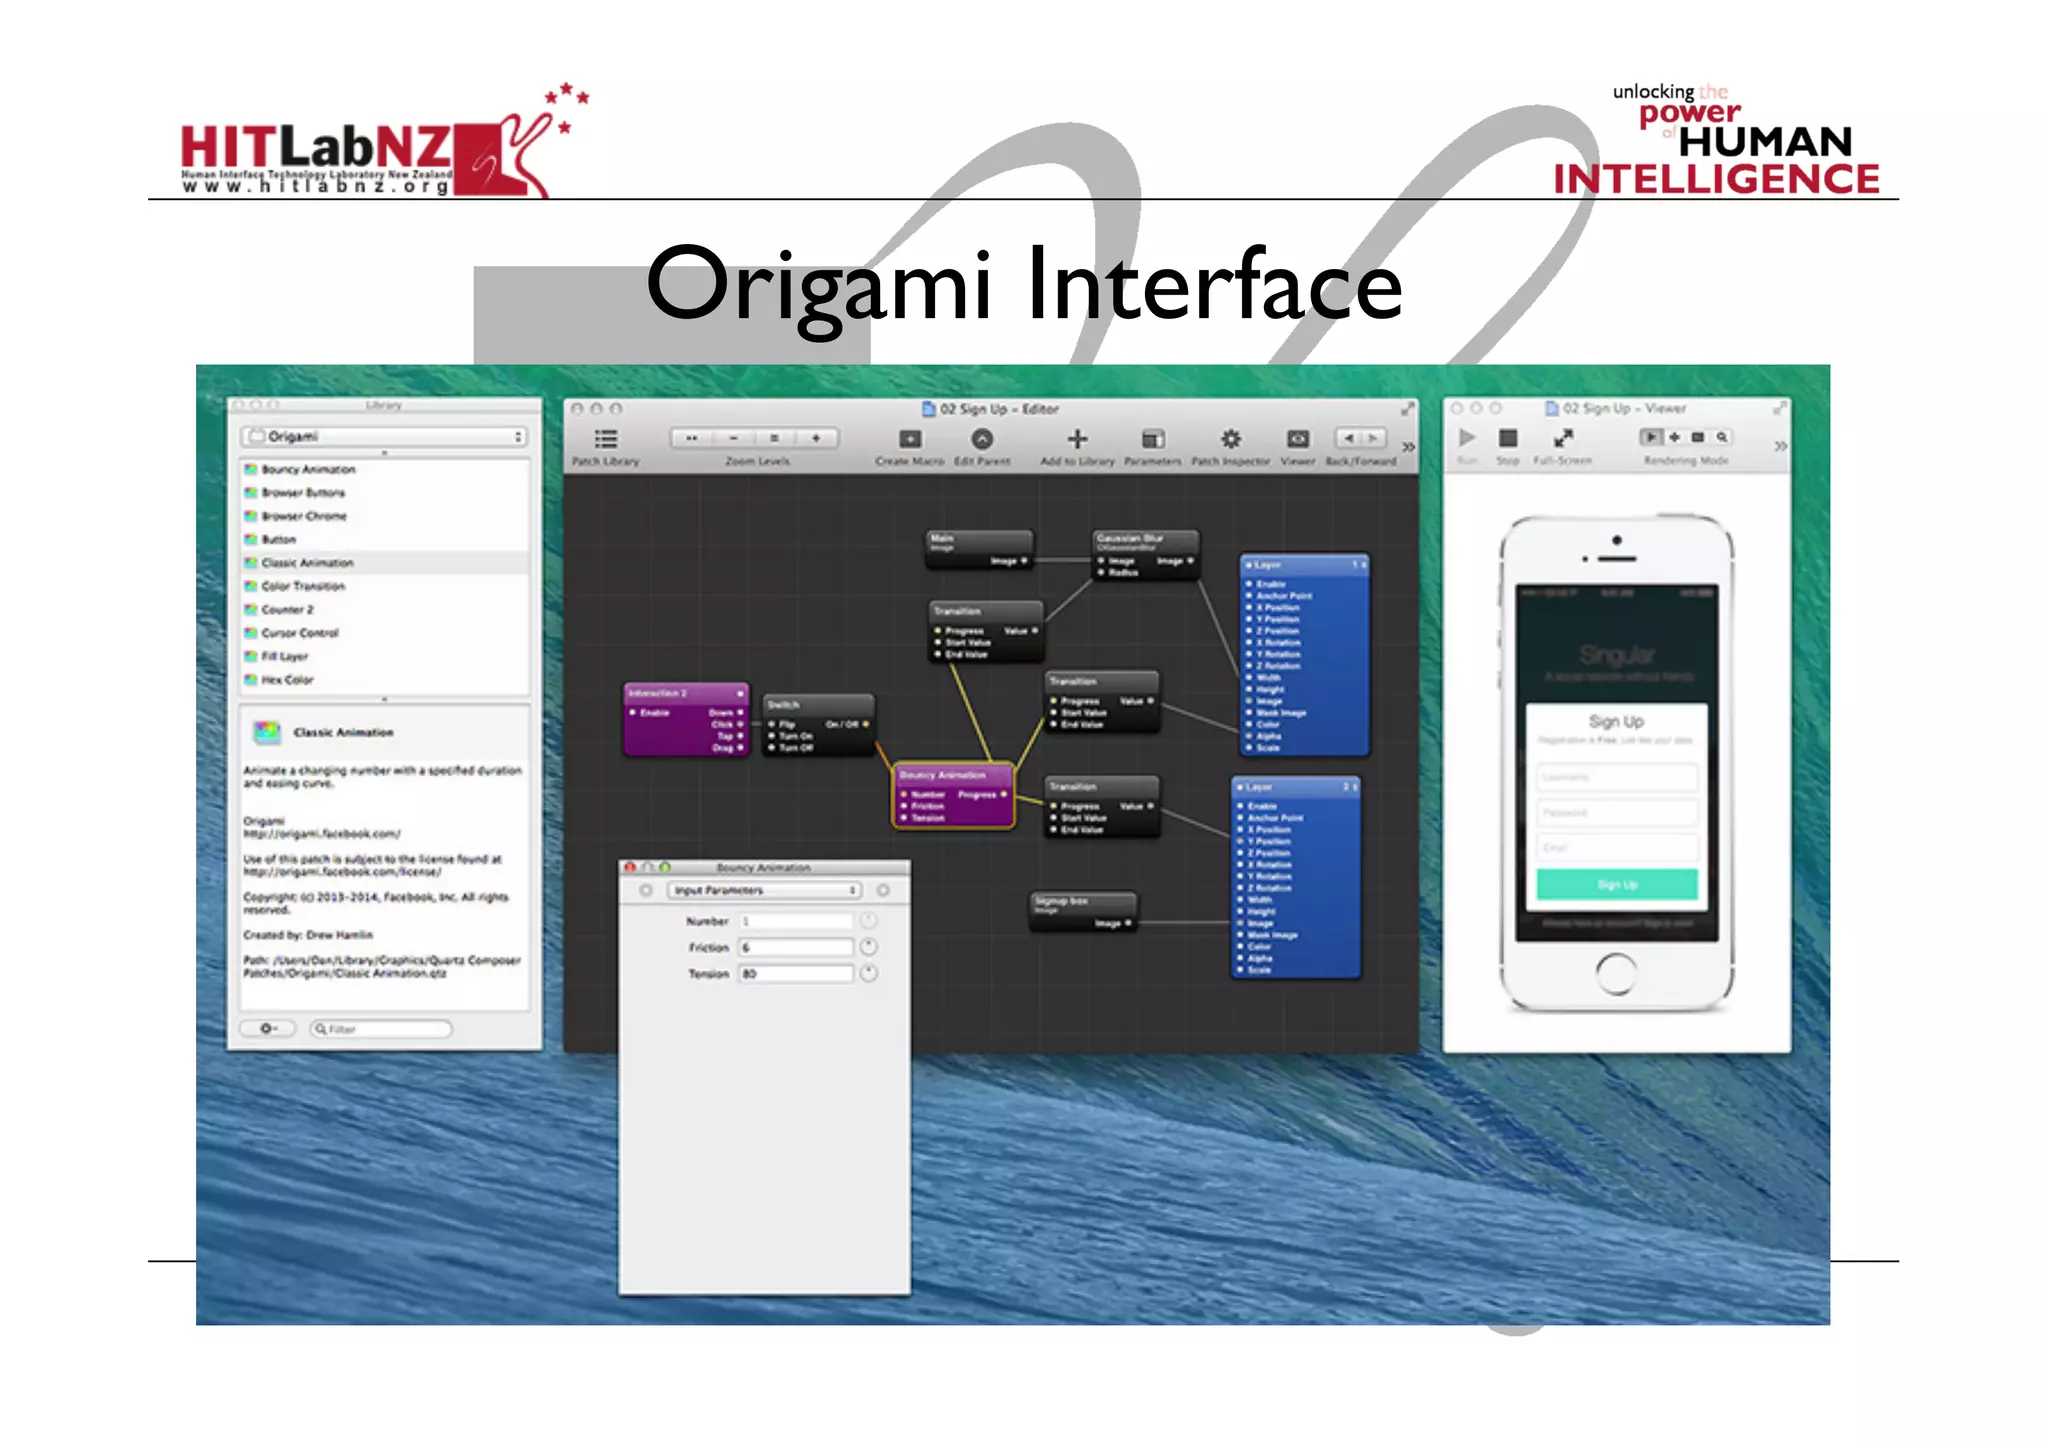Click the Add to Library plus icon
Screen dimensions: 2048x1447
pyautogui.click(x=1077, y=439)
